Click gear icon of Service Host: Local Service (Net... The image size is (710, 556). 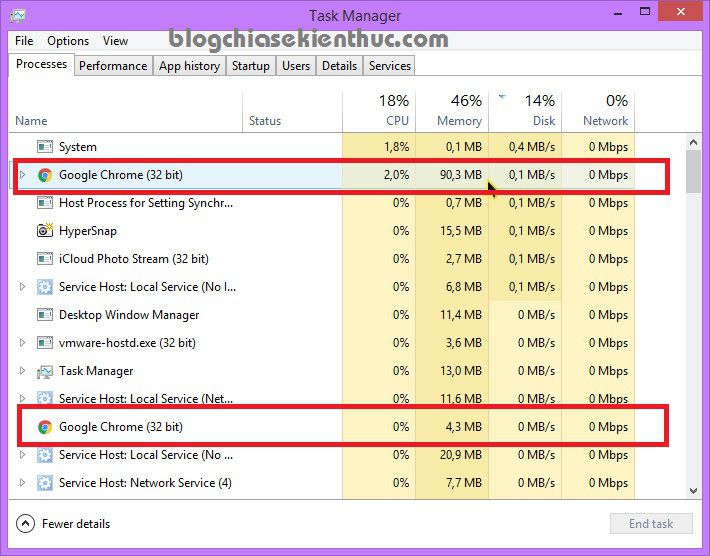(x=45, y=398)
